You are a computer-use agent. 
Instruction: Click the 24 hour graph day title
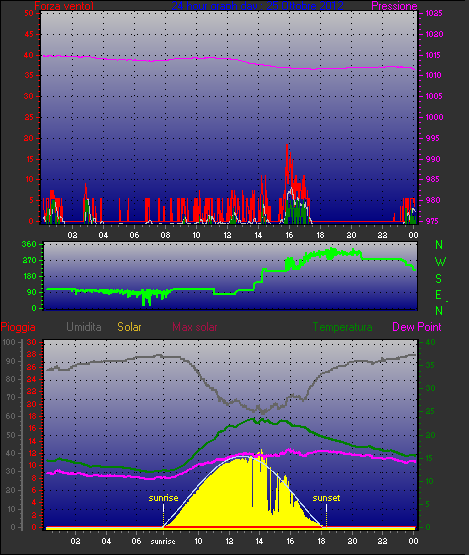[x=257, y=6]
